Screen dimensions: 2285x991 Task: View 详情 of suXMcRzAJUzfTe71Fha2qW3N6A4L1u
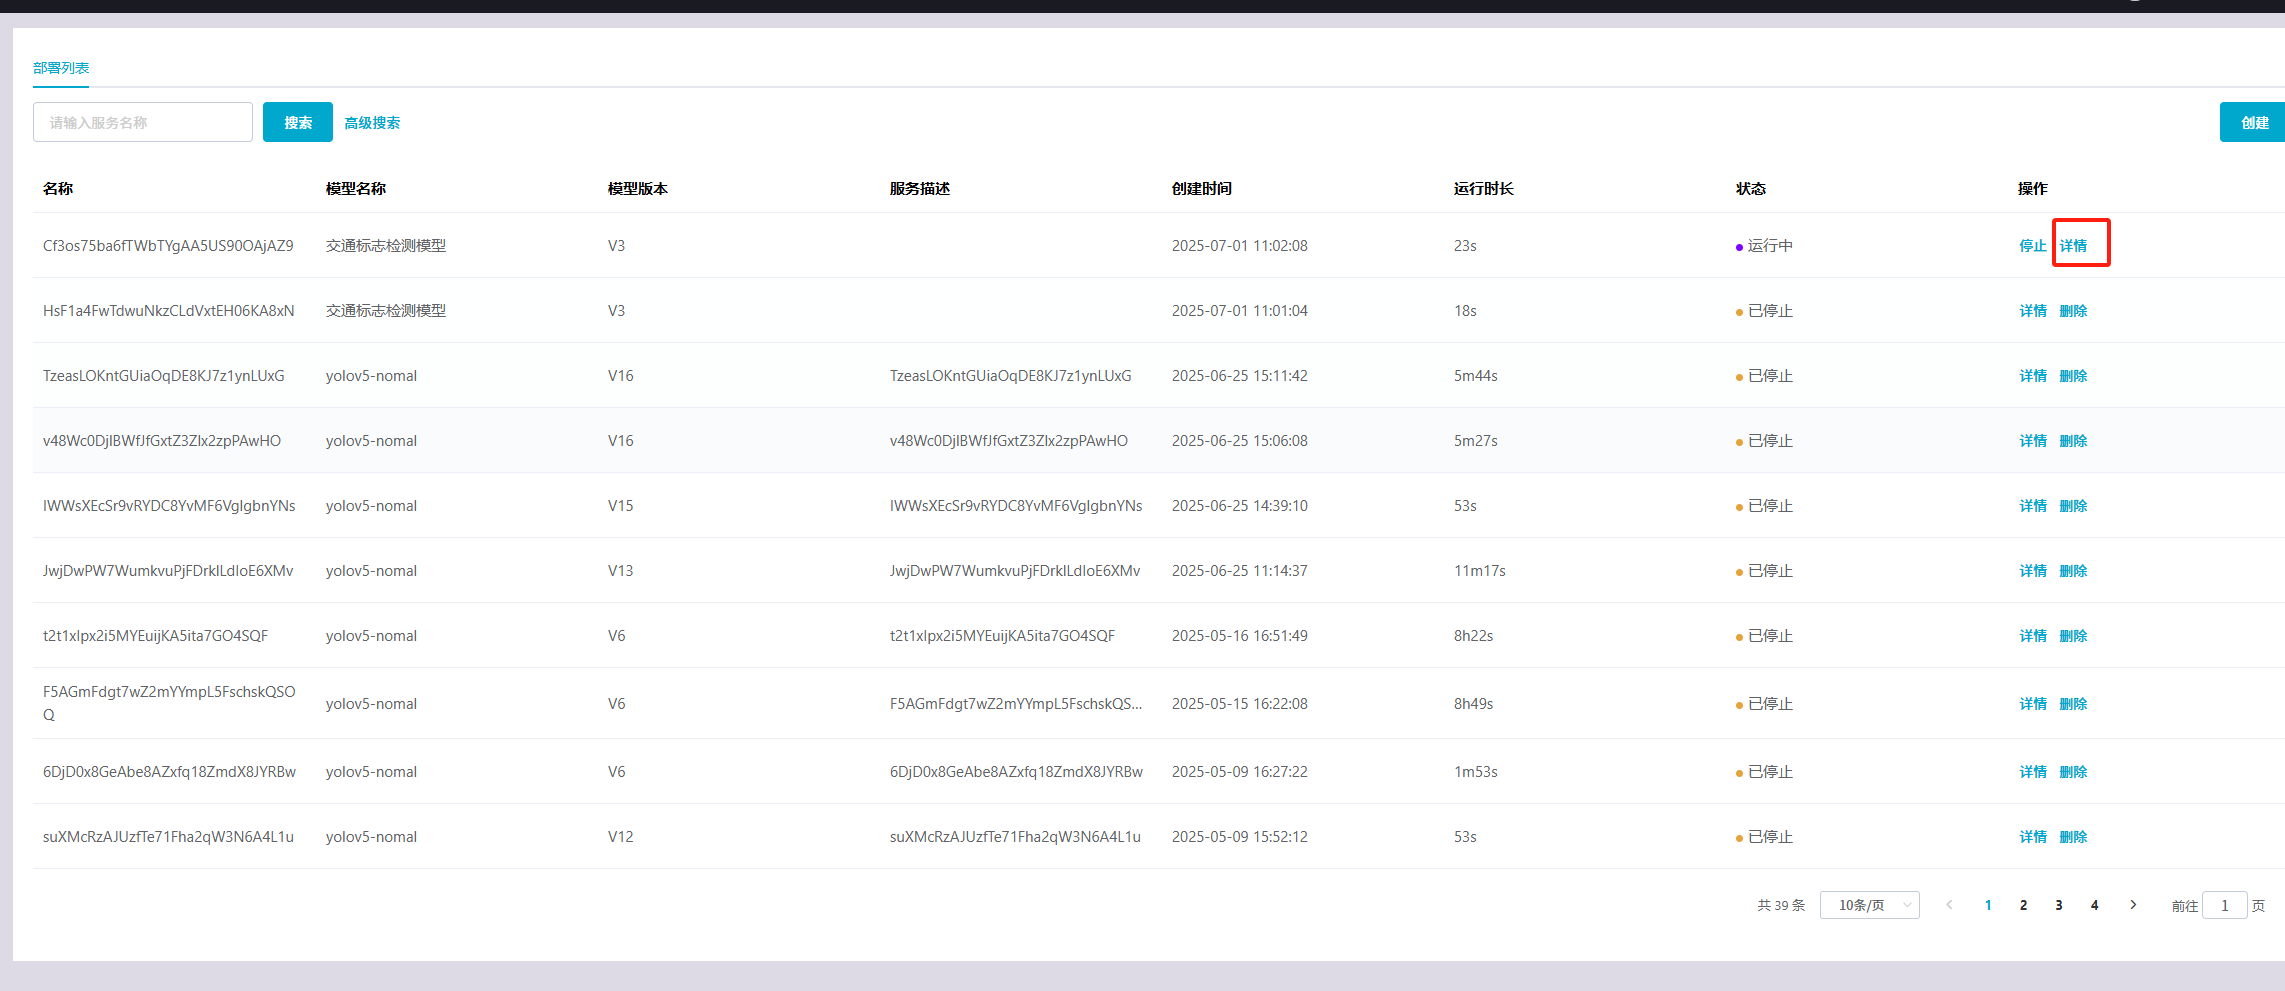tap(2032, 837)
